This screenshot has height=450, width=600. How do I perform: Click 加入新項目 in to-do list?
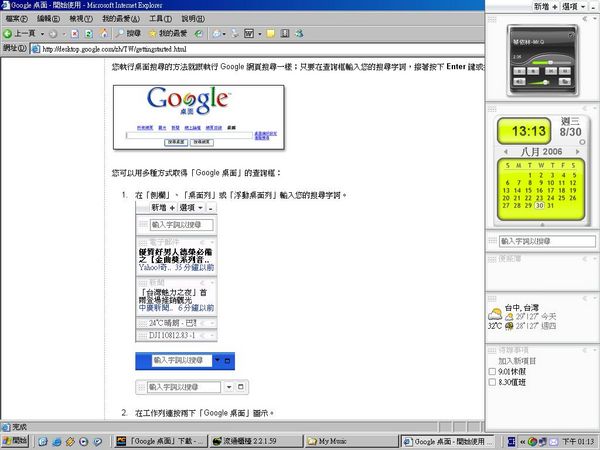pos(517,361)
